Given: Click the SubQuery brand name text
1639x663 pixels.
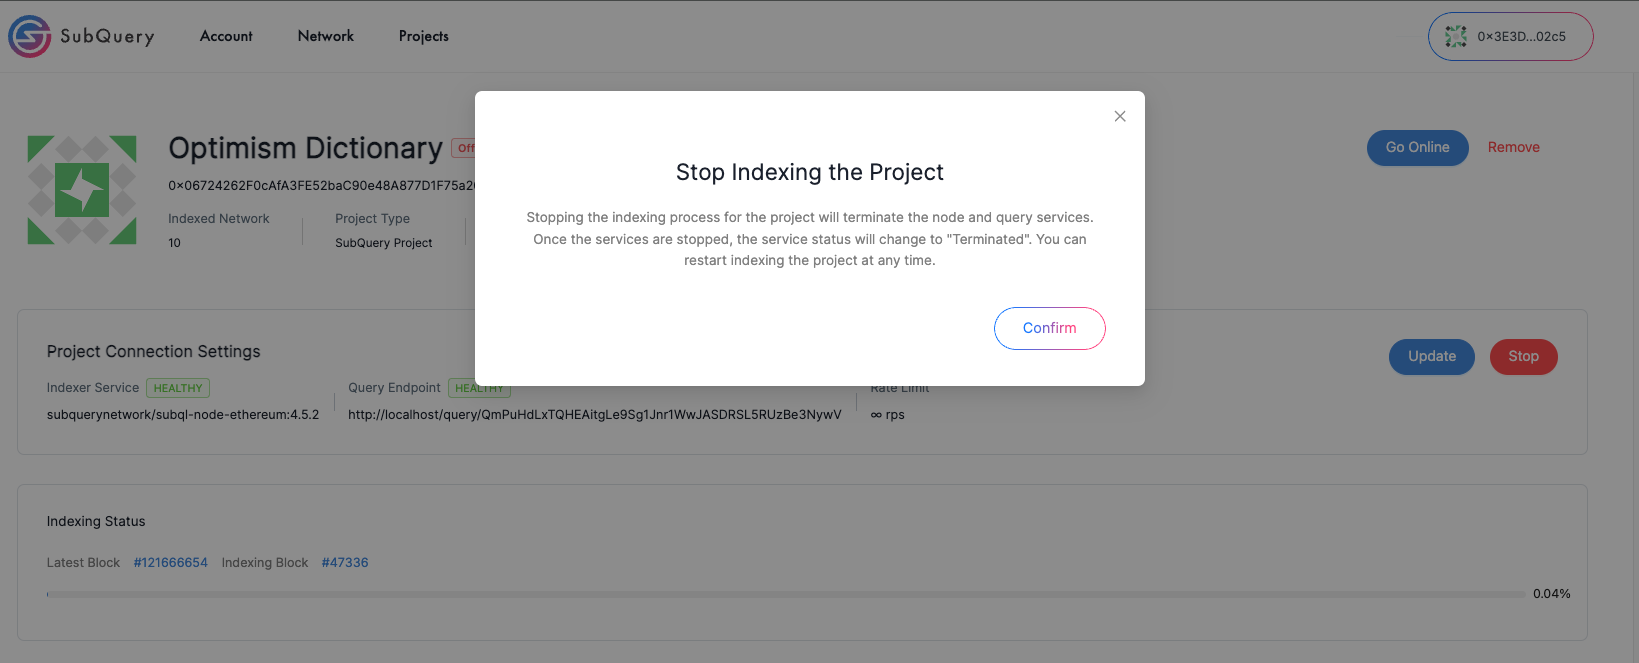Looking at the screenshot, I should tap(107, 37).
